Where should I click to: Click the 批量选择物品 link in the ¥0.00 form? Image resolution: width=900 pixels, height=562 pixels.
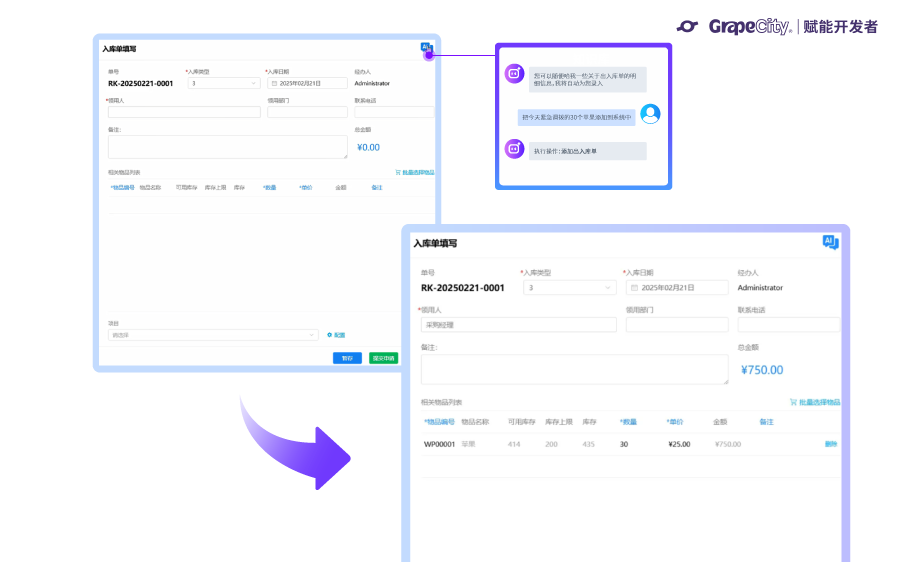coord(418,172)
